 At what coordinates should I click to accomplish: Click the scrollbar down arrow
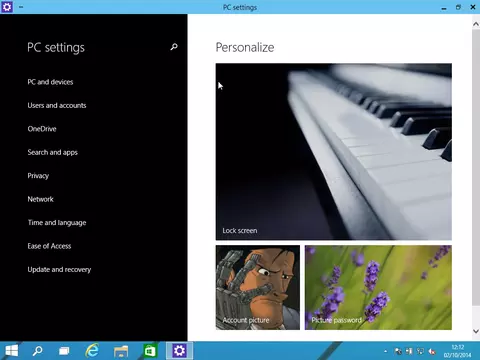(x=476, y=331)
